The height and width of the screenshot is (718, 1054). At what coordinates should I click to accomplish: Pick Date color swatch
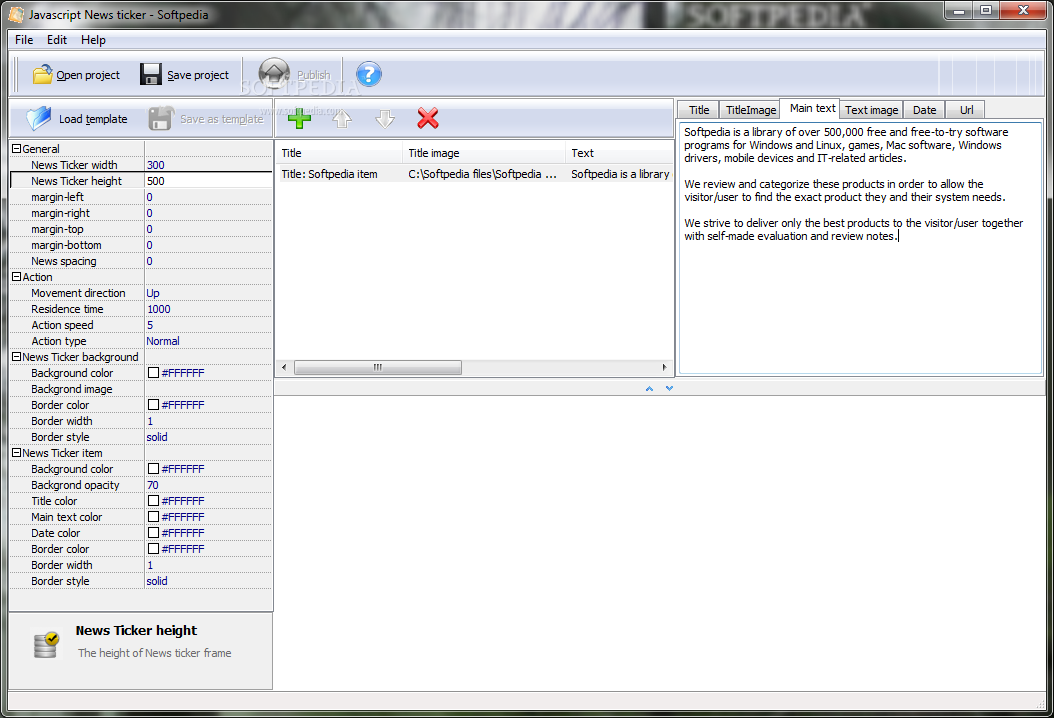(x=153, y=533)
